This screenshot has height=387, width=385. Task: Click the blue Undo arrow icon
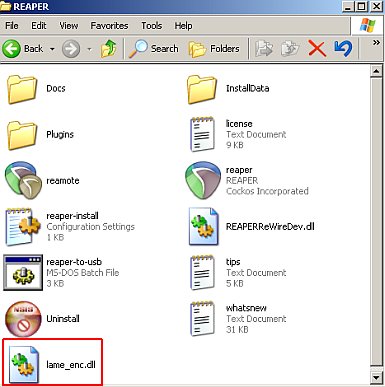click(343, 49)
